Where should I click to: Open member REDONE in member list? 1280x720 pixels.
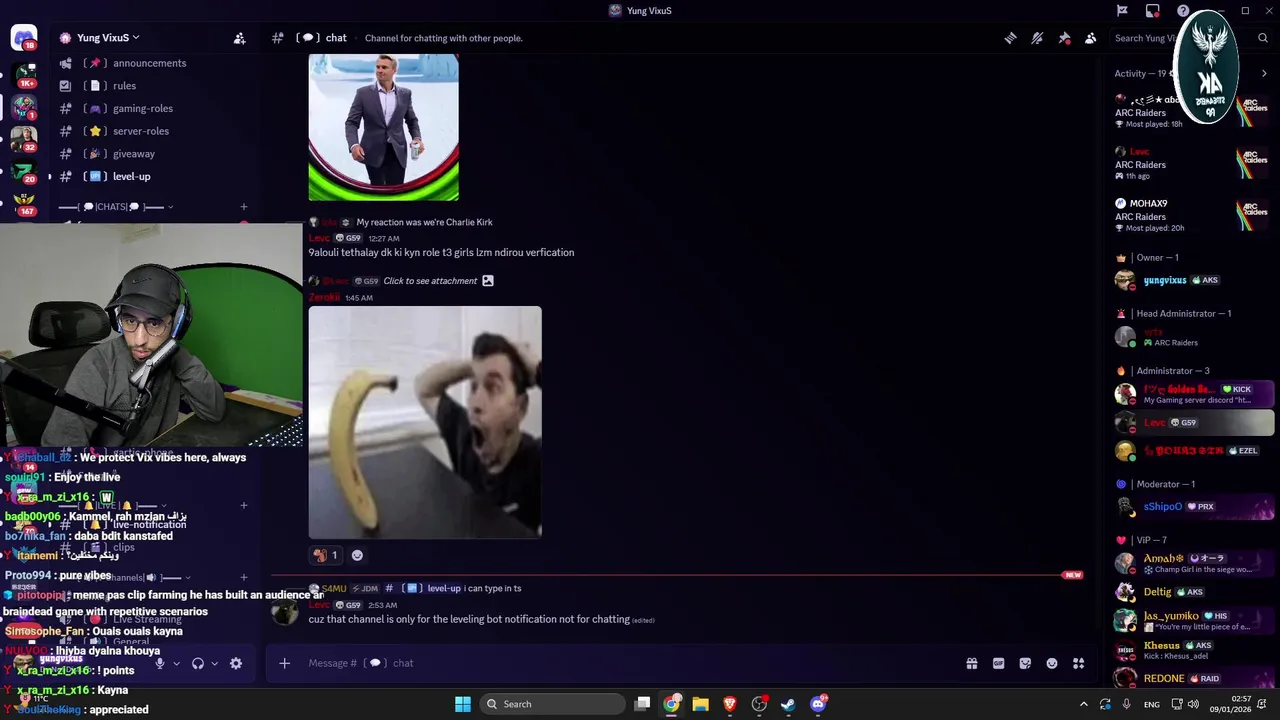point(1192,679)
